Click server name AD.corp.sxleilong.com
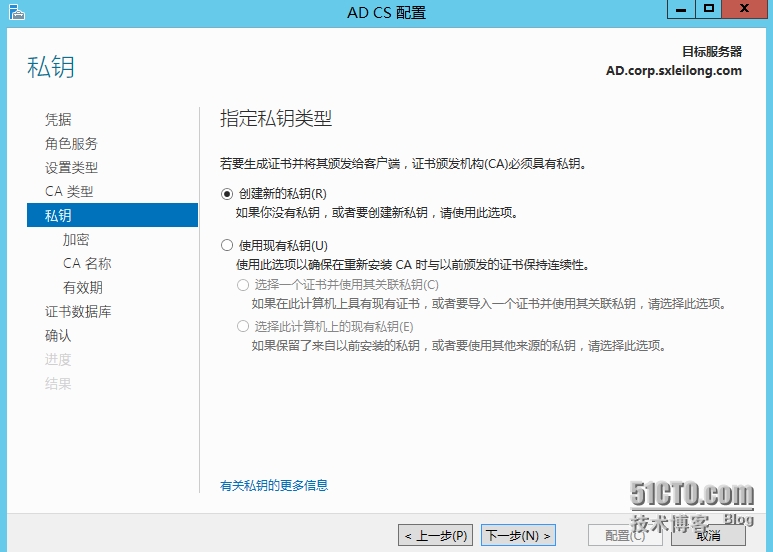This screenshot has width=773, height=552. click(673, 70)
